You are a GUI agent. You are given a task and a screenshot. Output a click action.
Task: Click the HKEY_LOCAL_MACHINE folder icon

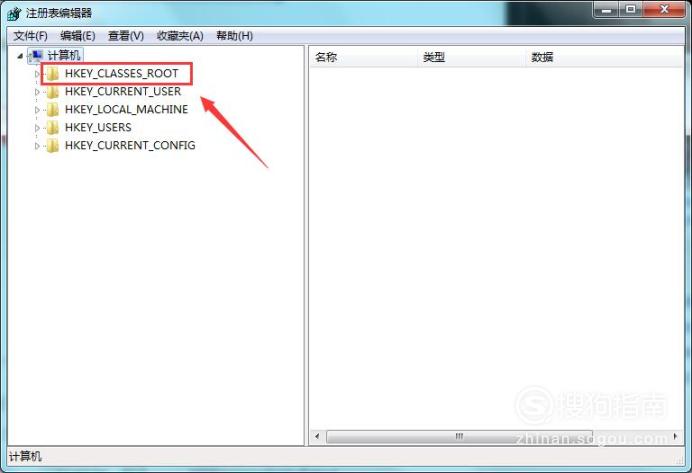[x=53, y=109]
